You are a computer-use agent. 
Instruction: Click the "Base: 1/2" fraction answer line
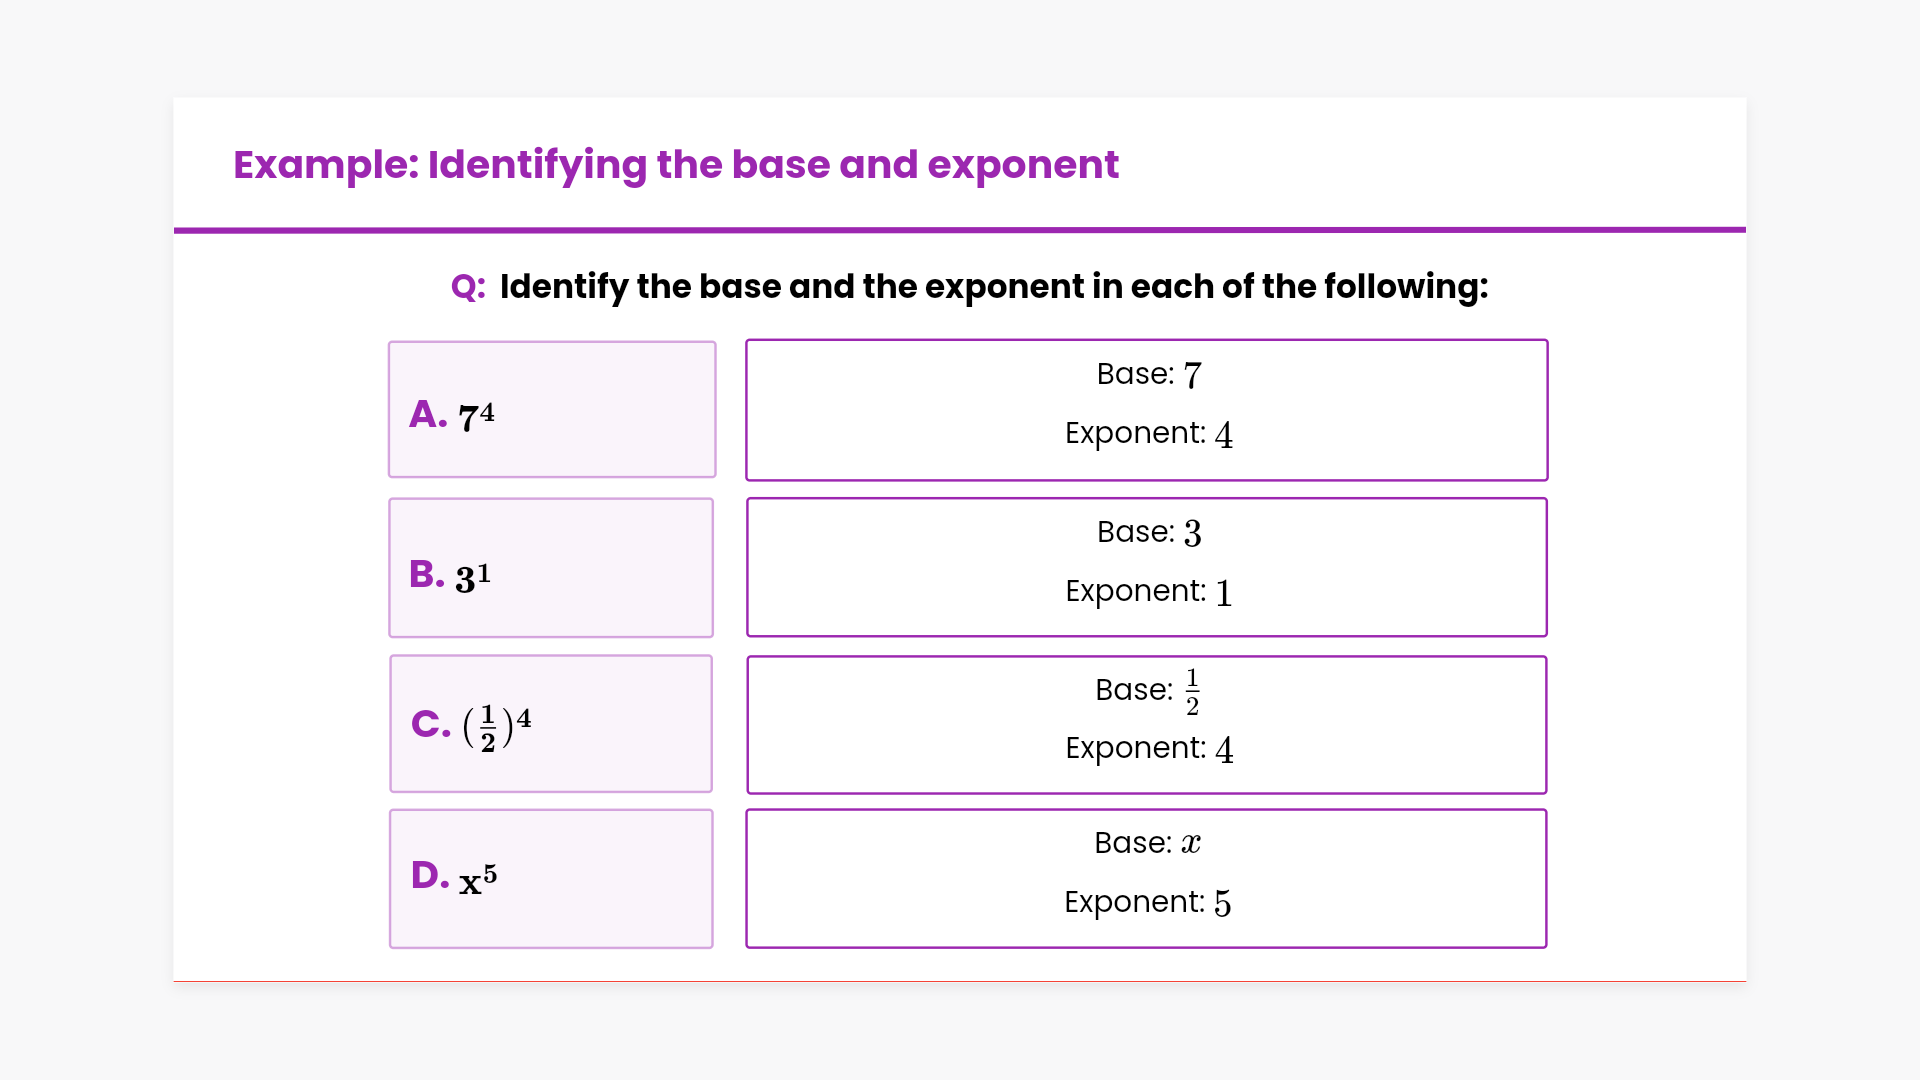(1148, 691)
